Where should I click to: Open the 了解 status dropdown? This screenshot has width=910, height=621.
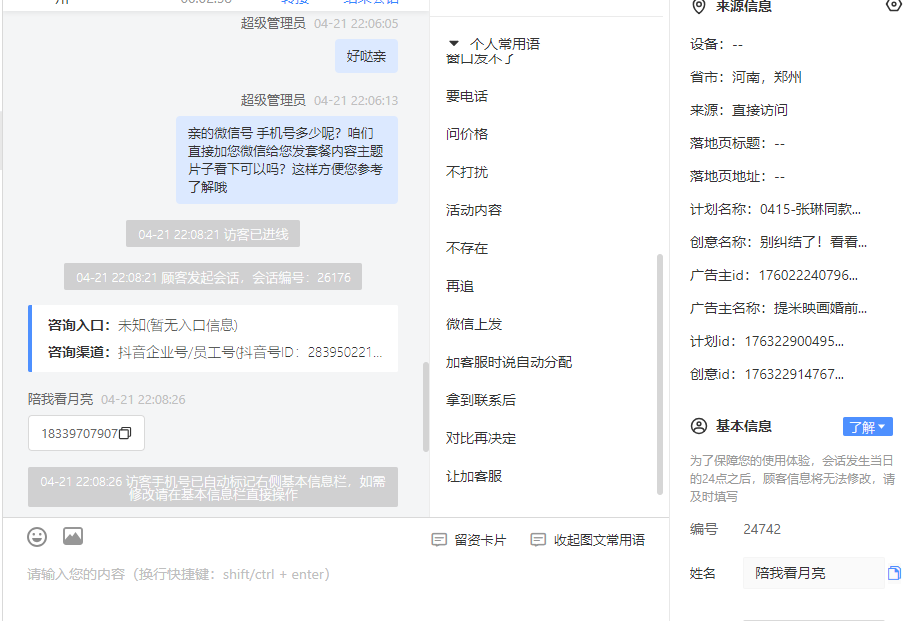click(868, 427)
